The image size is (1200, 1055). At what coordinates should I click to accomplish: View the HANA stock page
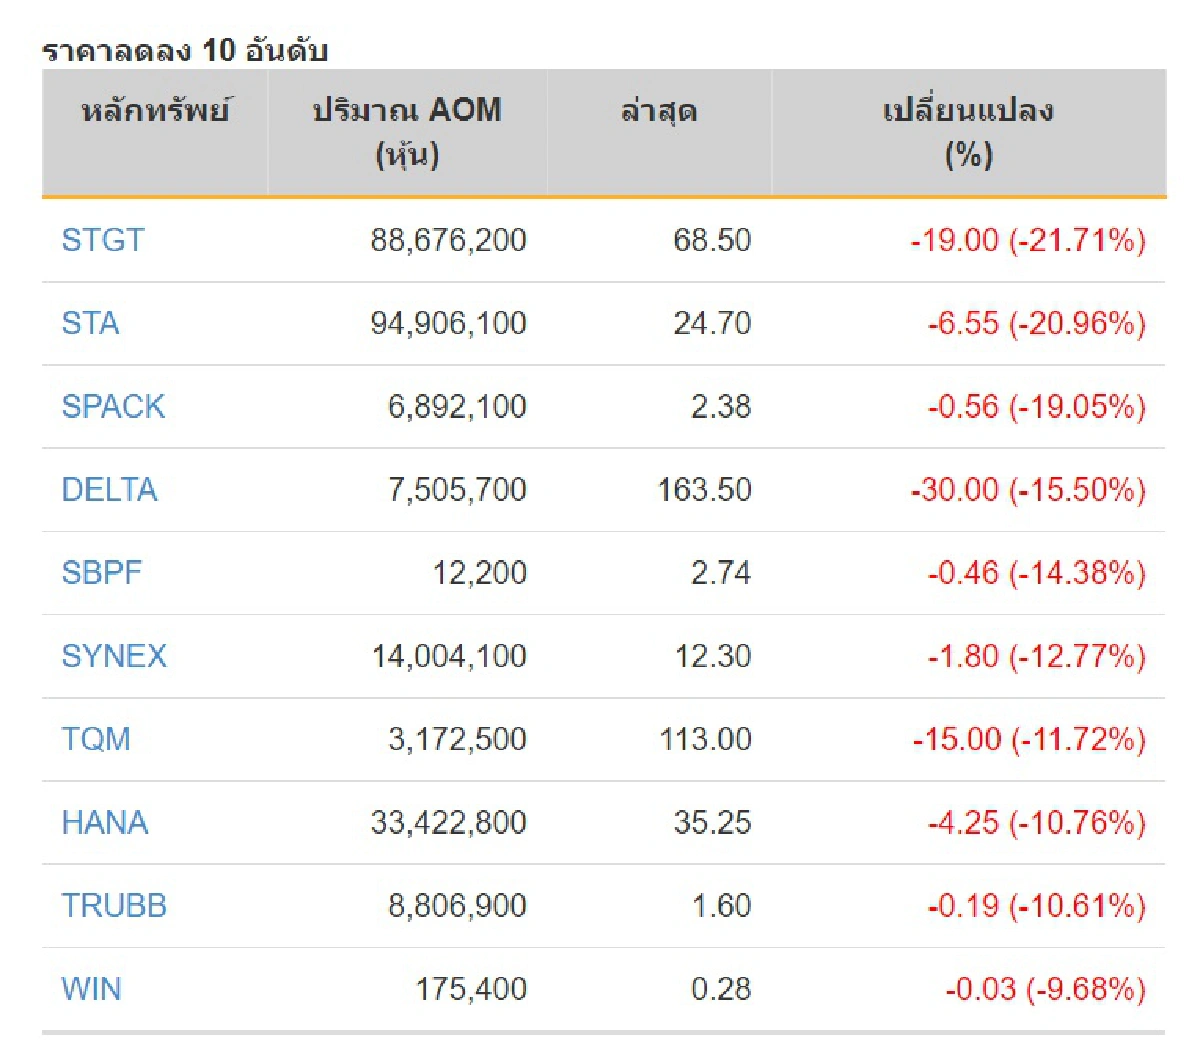tap(104, 822)
